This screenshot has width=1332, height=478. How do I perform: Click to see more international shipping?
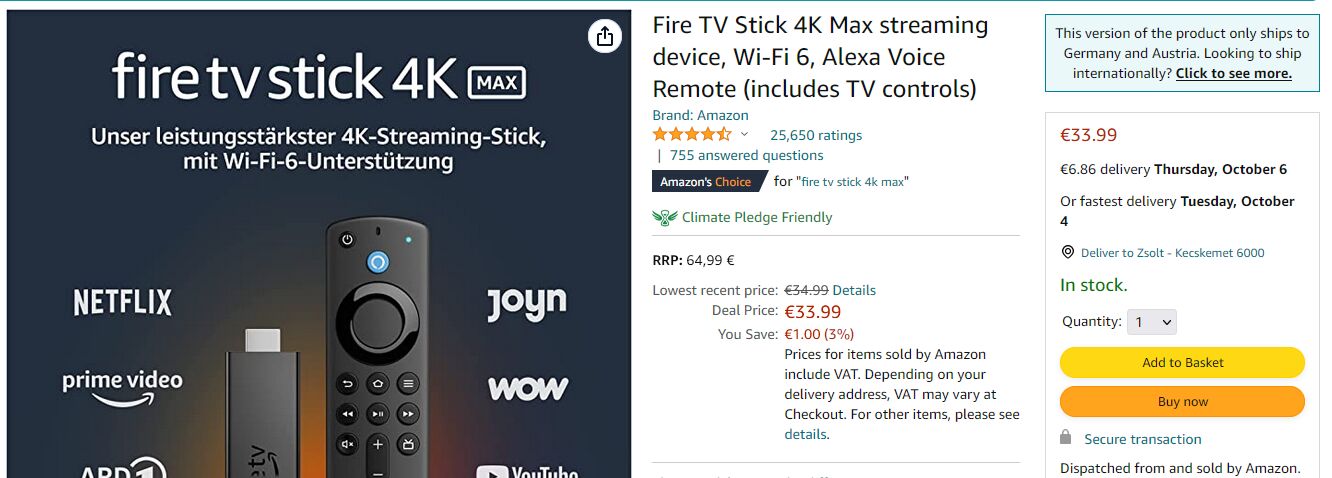click(x=1233, y=73)
